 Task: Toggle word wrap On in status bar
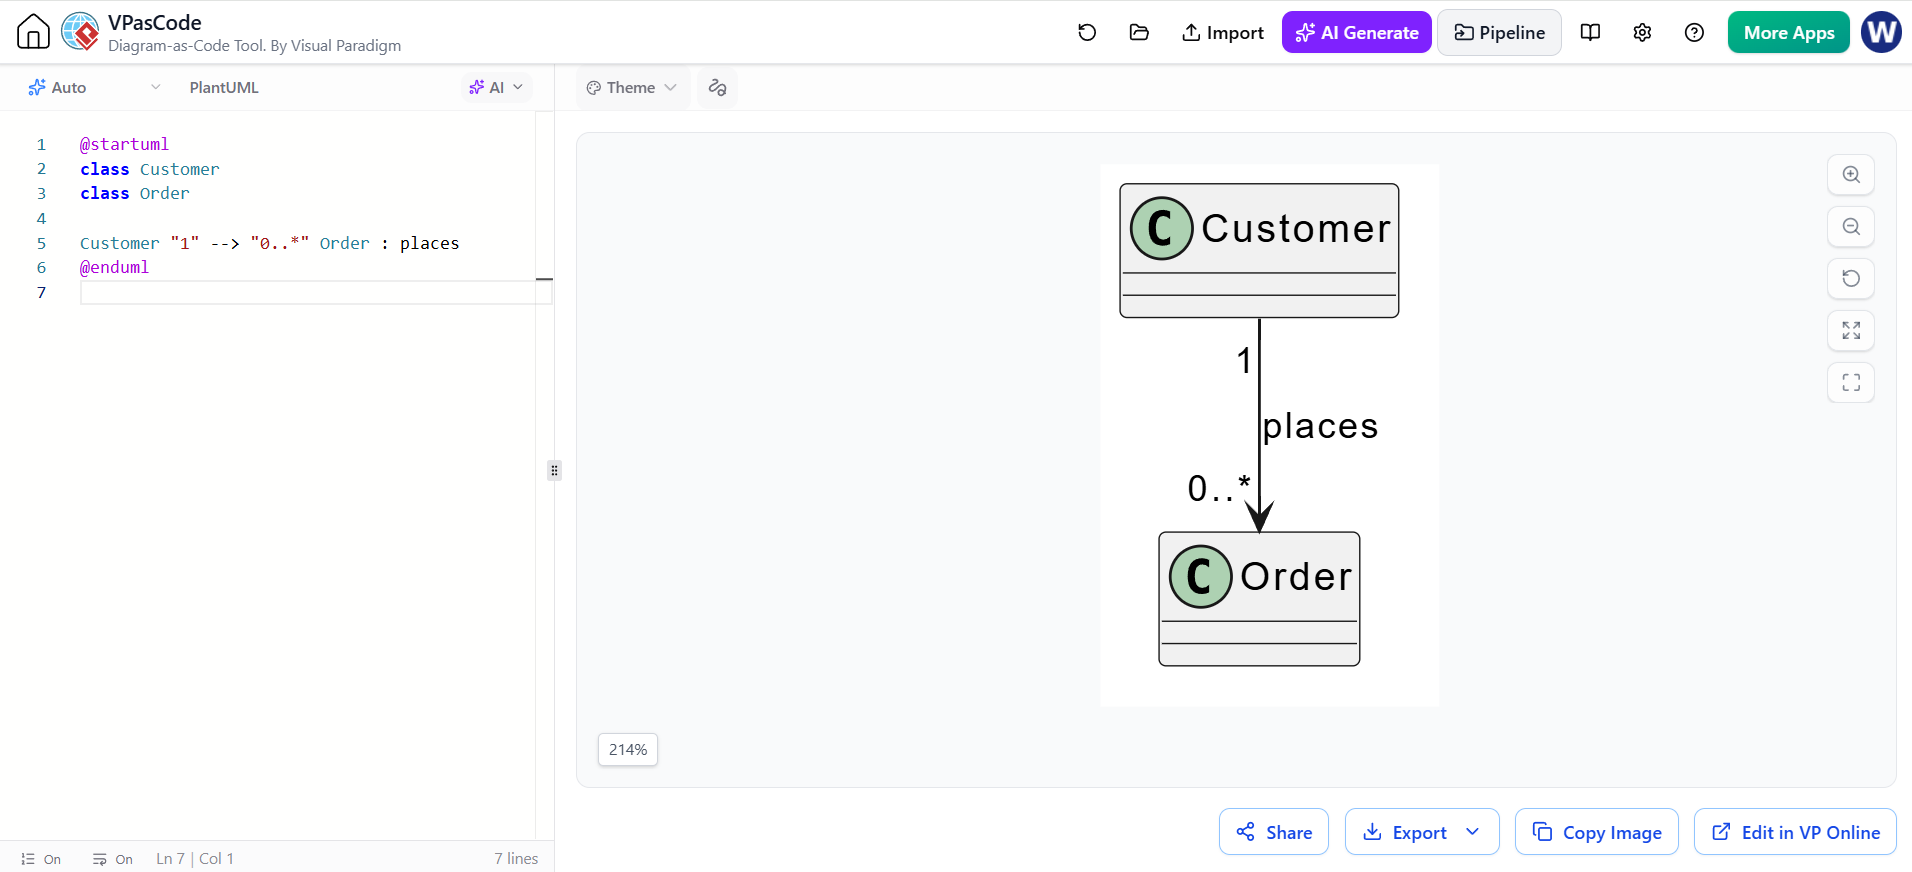[x=113, y=859]
